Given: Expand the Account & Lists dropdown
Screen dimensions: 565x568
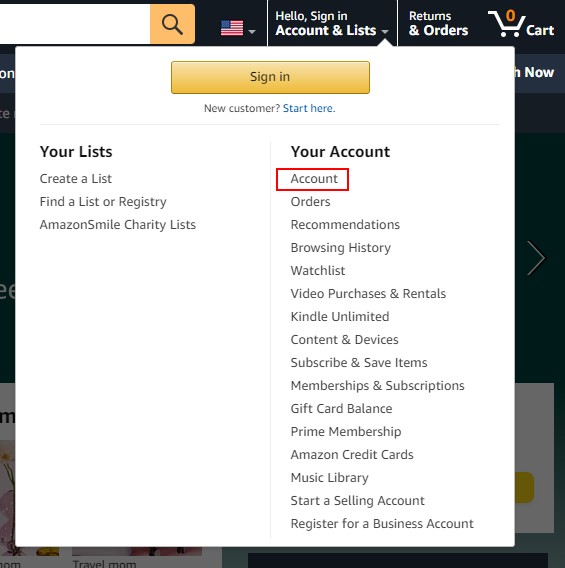Looking at the screenshot, I should (332, 24).
